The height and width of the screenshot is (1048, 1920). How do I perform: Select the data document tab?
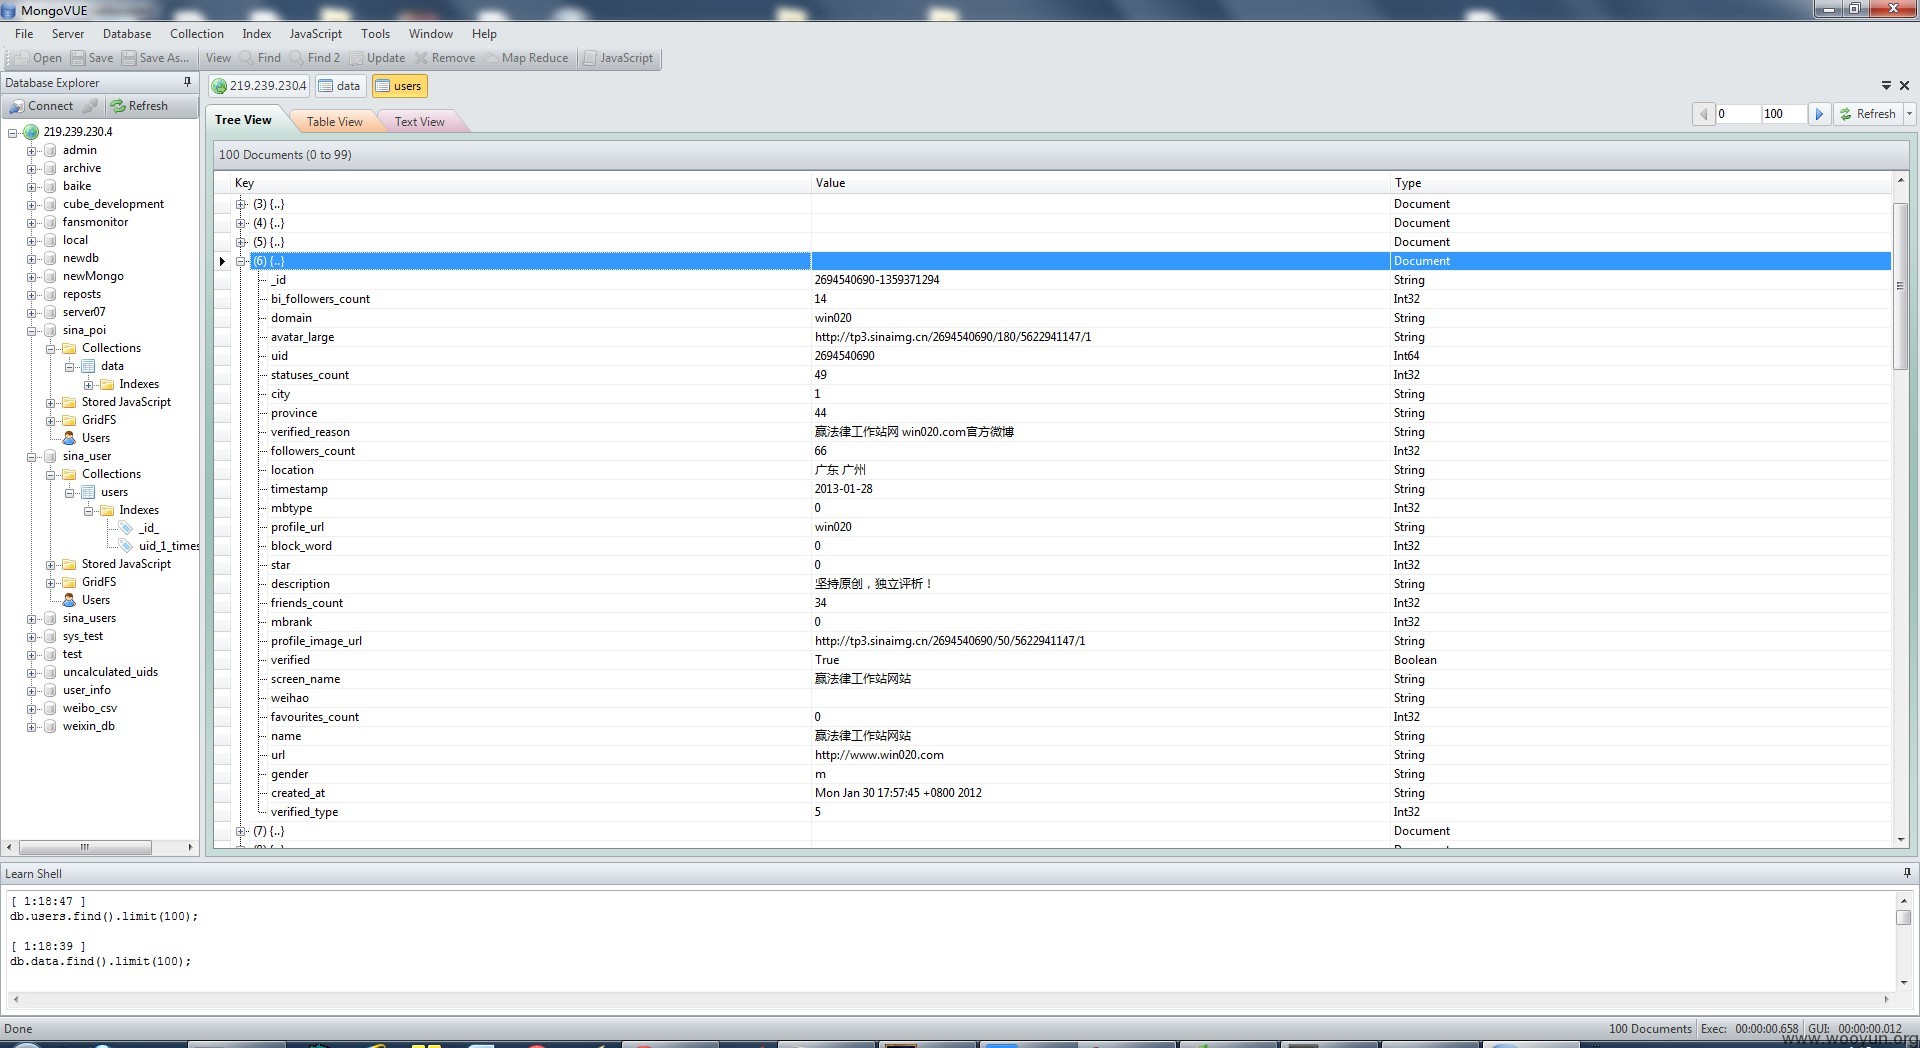[x=339, y=86]
